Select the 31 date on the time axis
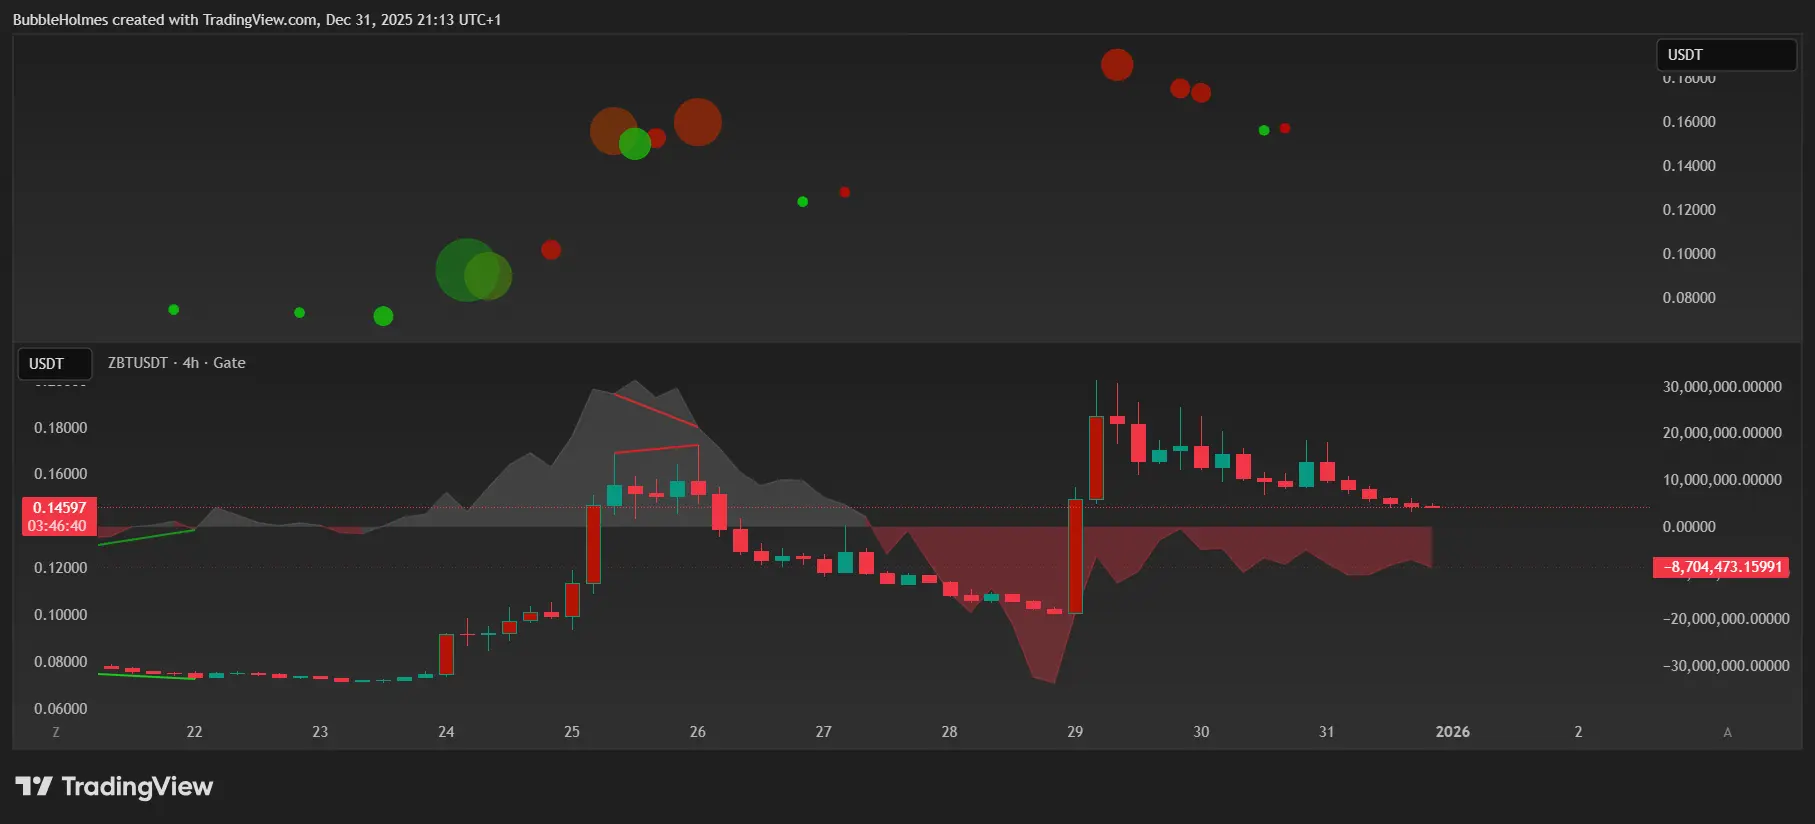1815x824 pixels. (x=1326, y=732)
